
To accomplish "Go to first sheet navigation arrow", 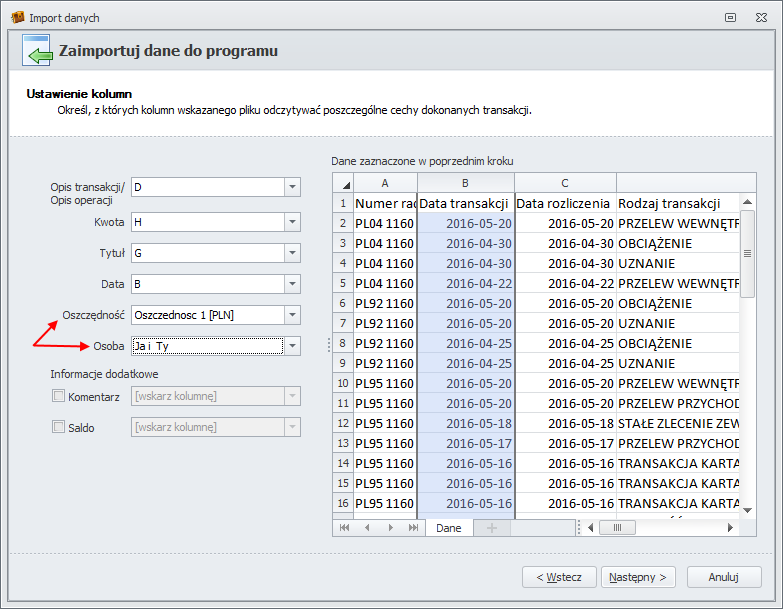I will coord(345,527).
